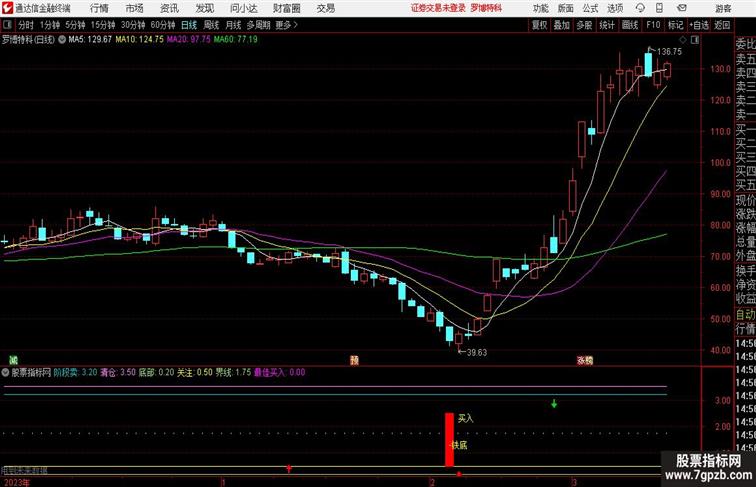Image resolution: width=756 pixels, height=487 pixels.
Task: Open the 发现 menu
Action: click(204, 8)
